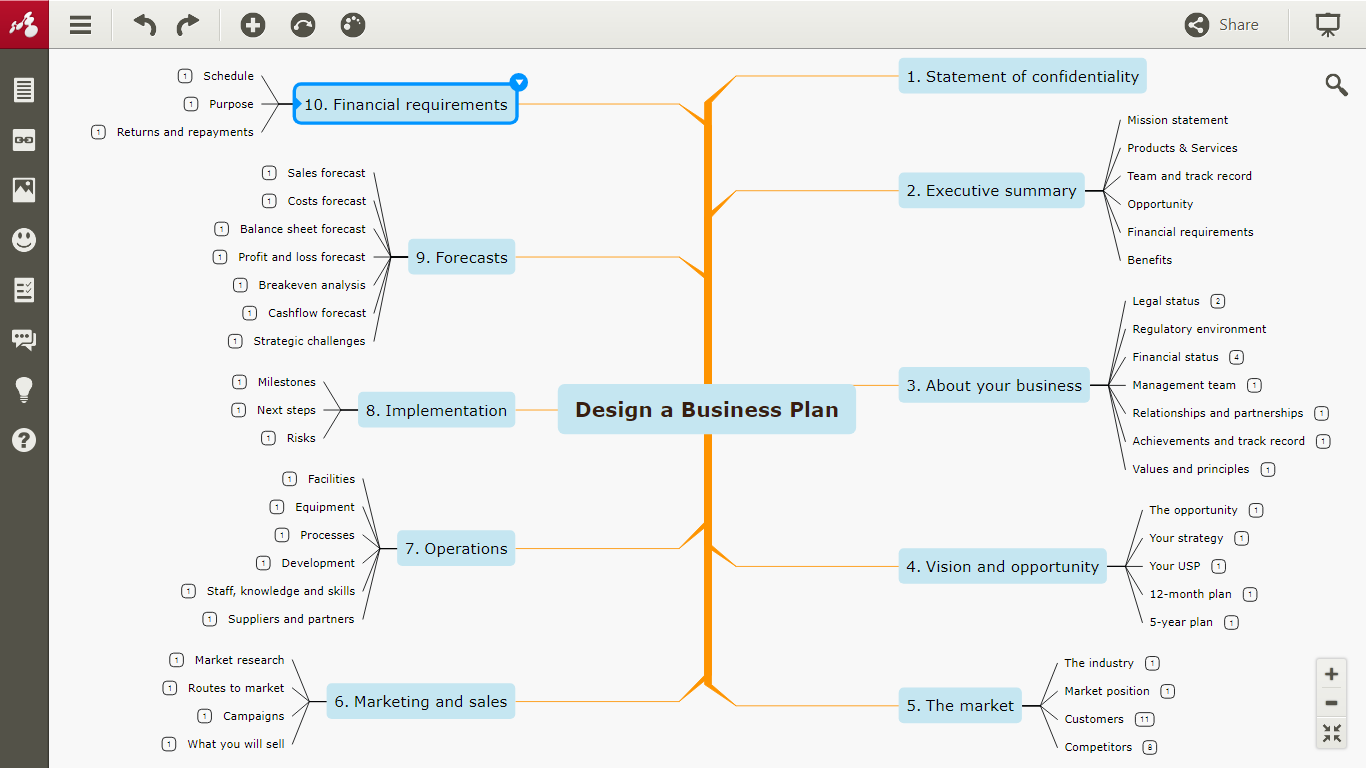Click the Share button
The height and width of the screenshot is (768, 1366).
point(1222,24)
